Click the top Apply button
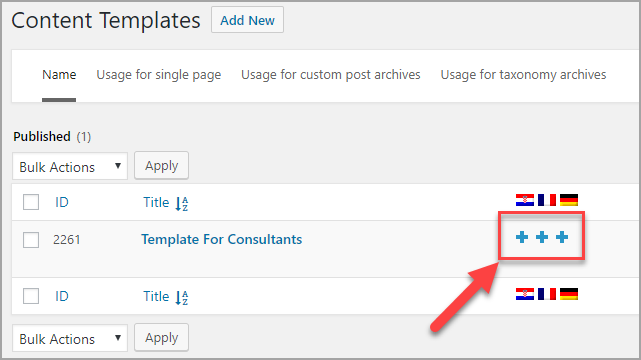This screenshot has width=641, height=360. click(x=161, y=165)
